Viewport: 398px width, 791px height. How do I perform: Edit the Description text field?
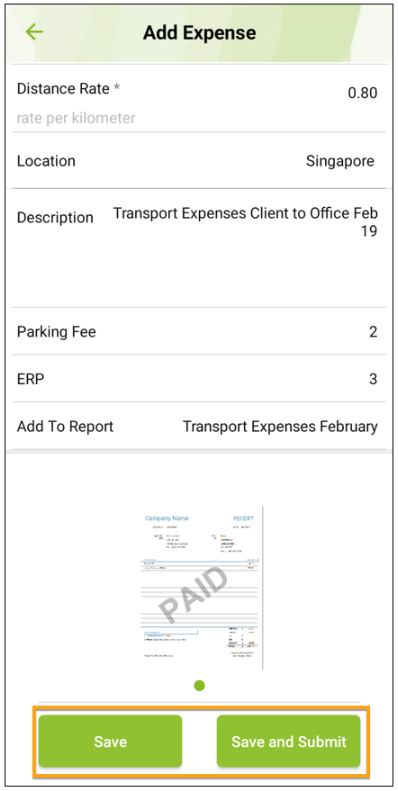click(x=199, y=248)
